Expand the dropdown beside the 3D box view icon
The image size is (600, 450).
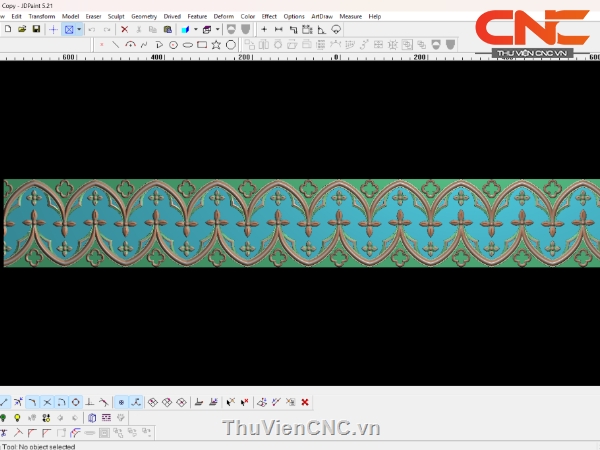(218, 30)
